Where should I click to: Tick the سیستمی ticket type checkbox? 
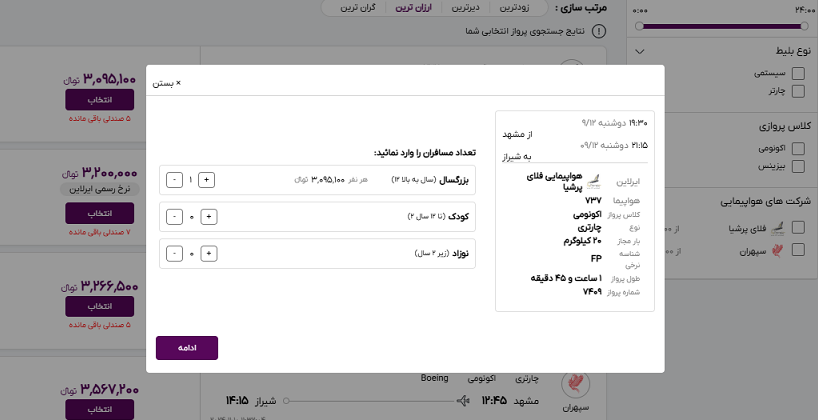tap(798, 74)
